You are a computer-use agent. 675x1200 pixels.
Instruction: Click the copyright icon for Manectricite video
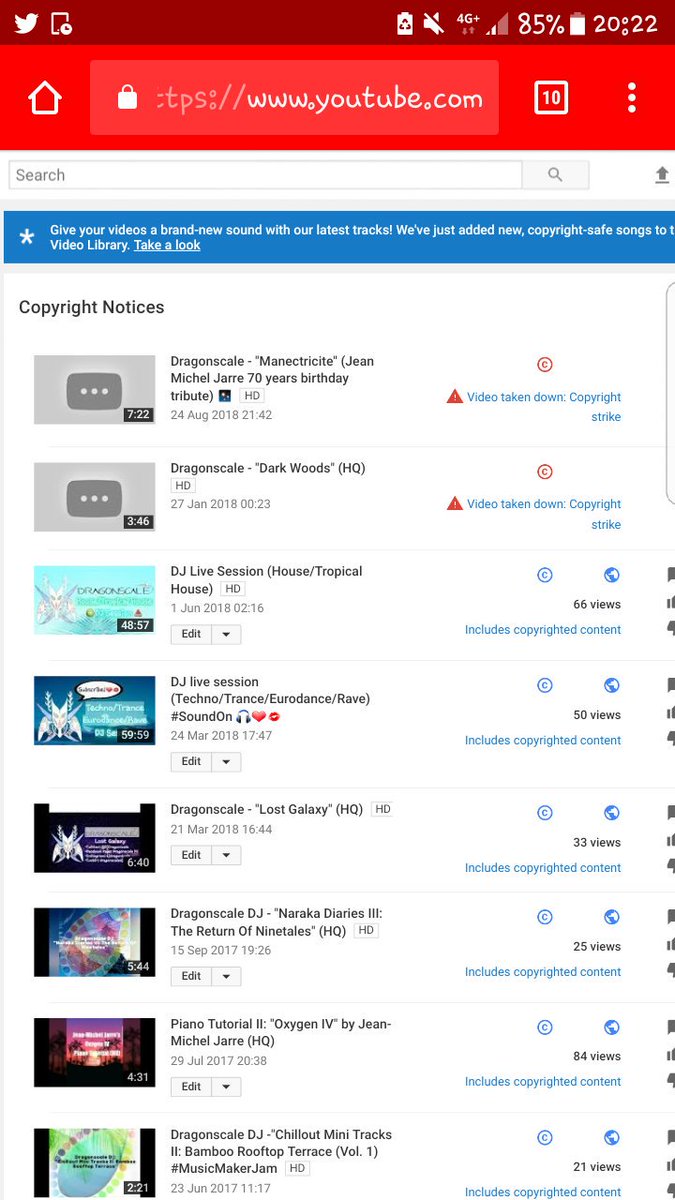tap(545, 364)
